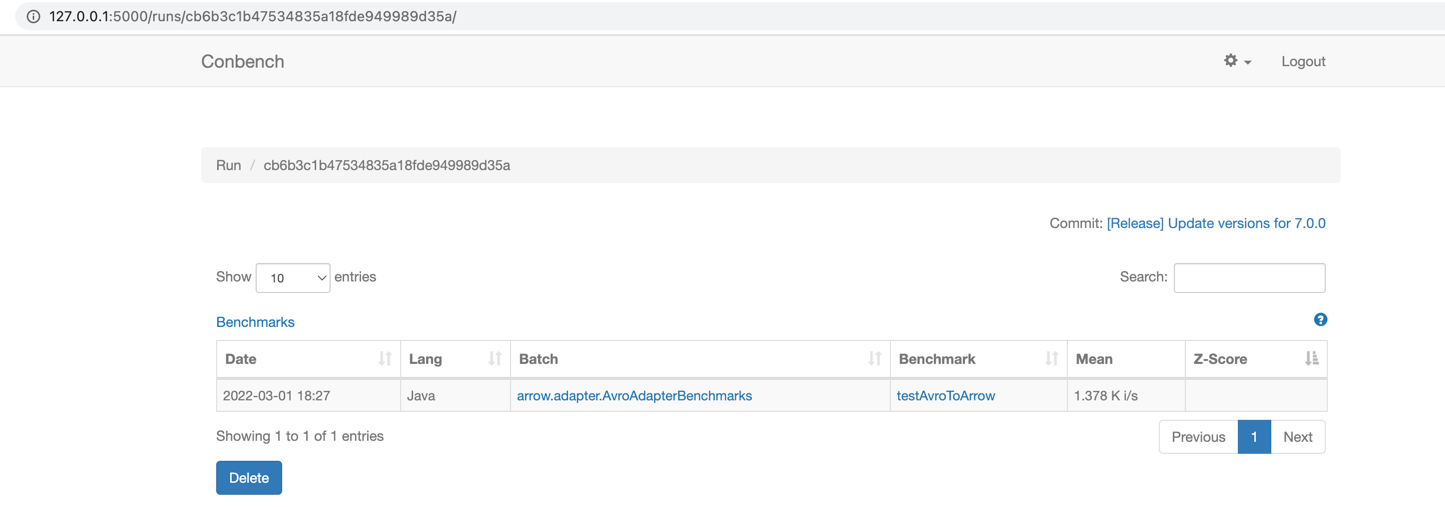Open the Release Update versions commit link
Screen dimensions: 1445x507
point(1215,223)
